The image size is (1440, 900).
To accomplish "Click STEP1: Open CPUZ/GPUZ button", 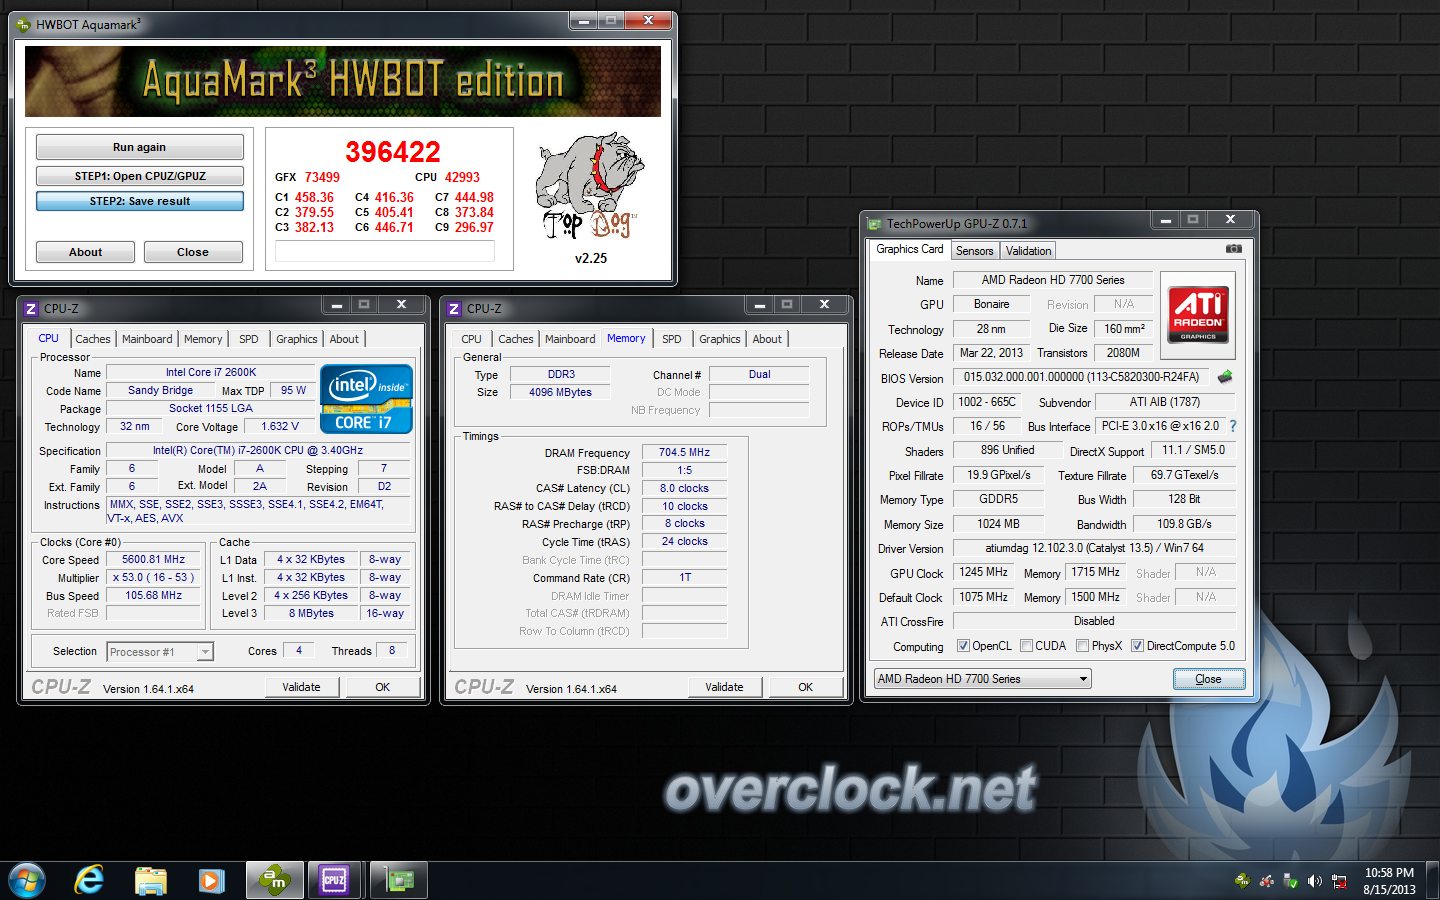I will [x=140, y=176].
